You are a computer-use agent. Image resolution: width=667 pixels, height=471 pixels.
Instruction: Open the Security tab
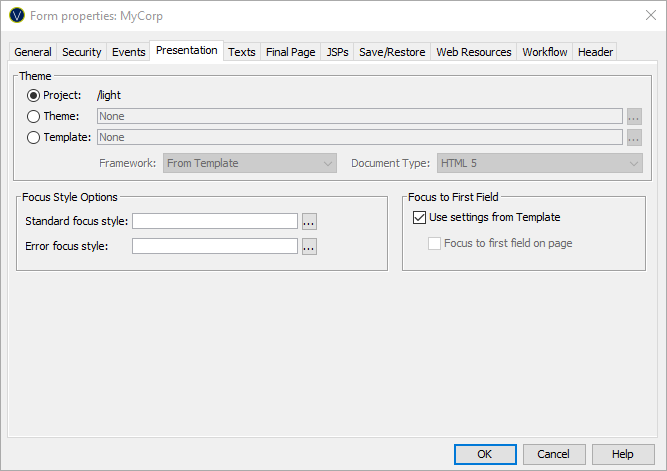[81, 52]
